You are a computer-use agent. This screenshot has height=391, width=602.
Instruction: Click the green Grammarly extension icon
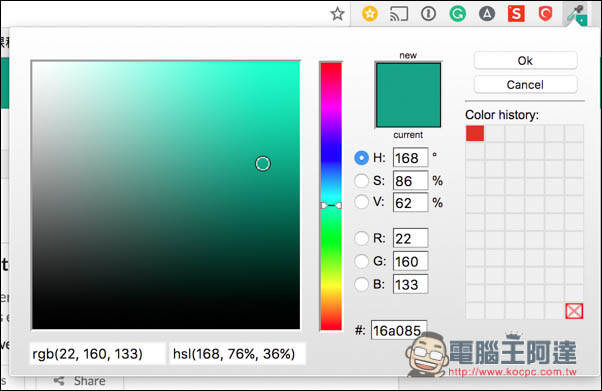[x=458, y=14]
